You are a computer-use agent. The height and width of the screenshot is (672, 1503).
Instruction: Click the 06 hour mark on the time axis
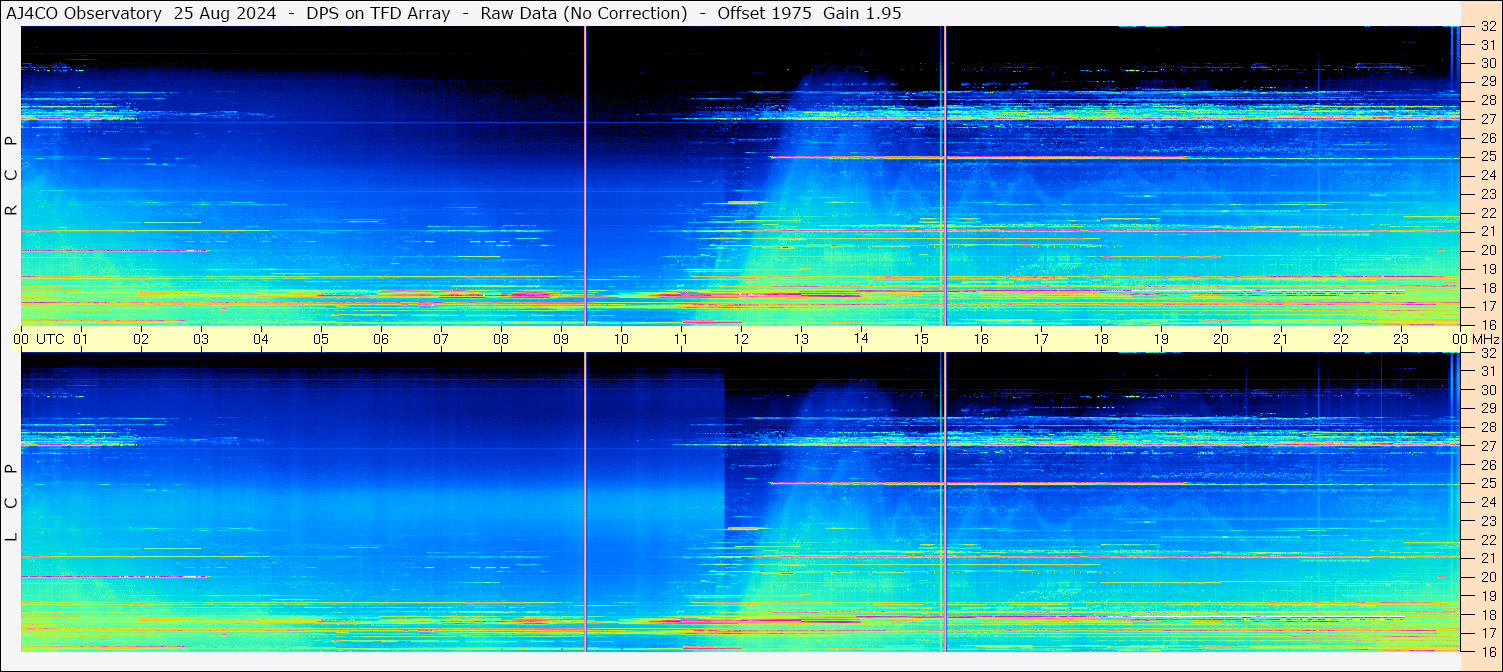[381, 339]
